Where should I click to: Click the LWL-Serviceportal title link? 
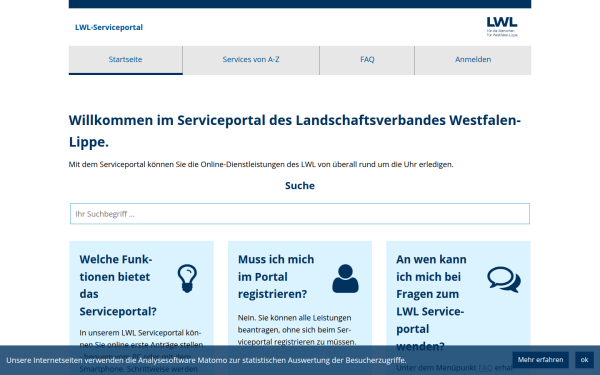coord(109,27)
